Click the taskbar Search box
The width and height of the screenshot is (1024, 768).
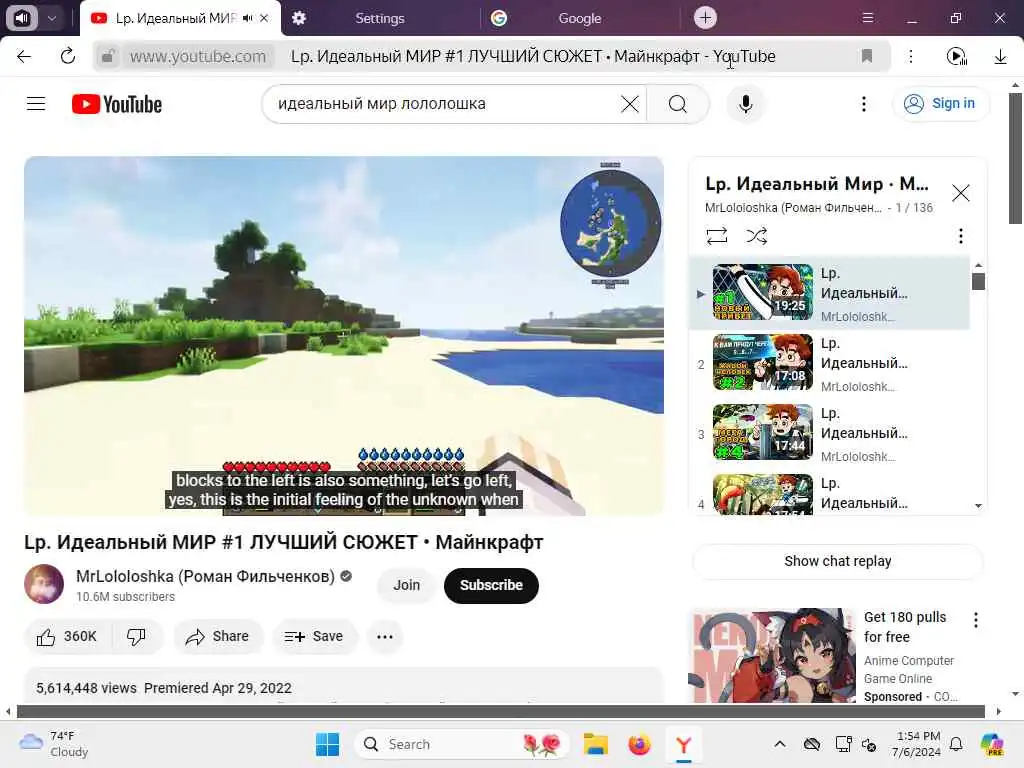(x=462, y=744)
